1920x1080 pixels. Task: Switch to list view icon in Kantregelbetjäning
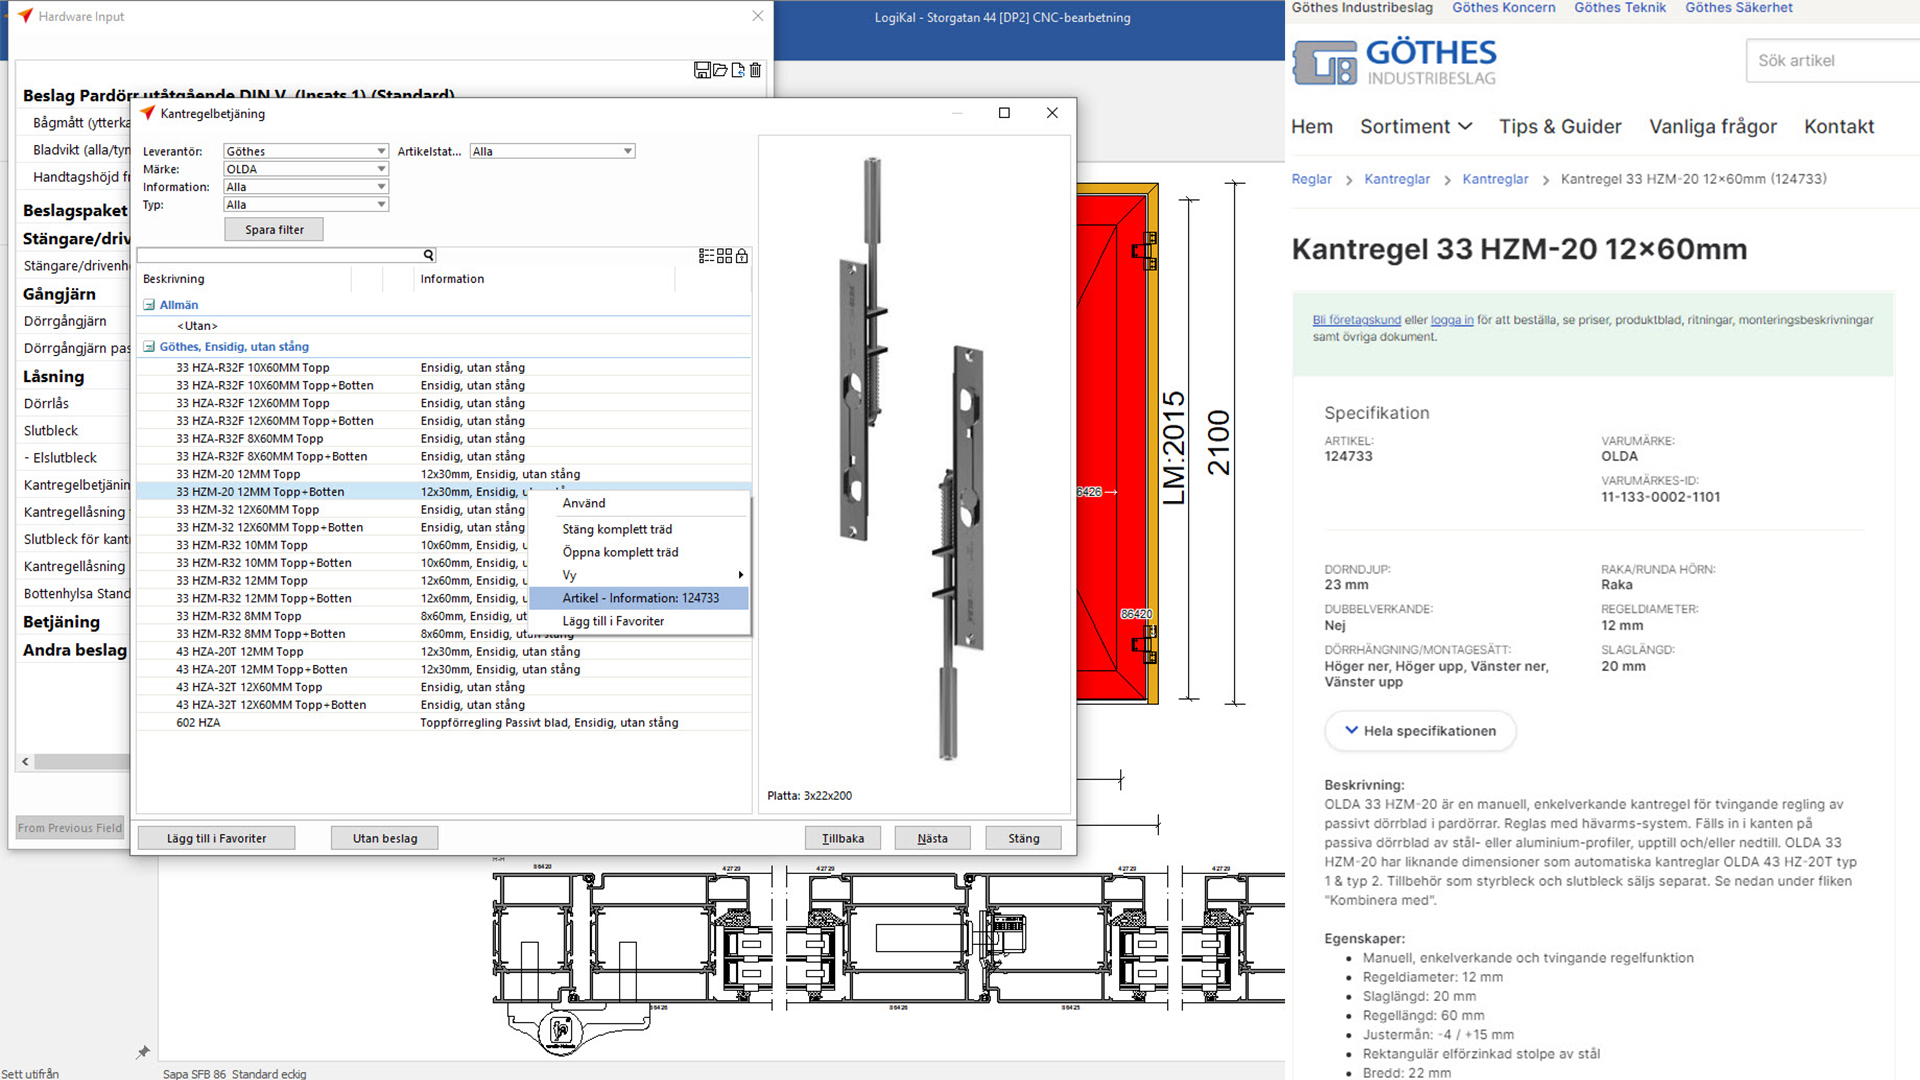pyautogui.click(x=706, y=256)
